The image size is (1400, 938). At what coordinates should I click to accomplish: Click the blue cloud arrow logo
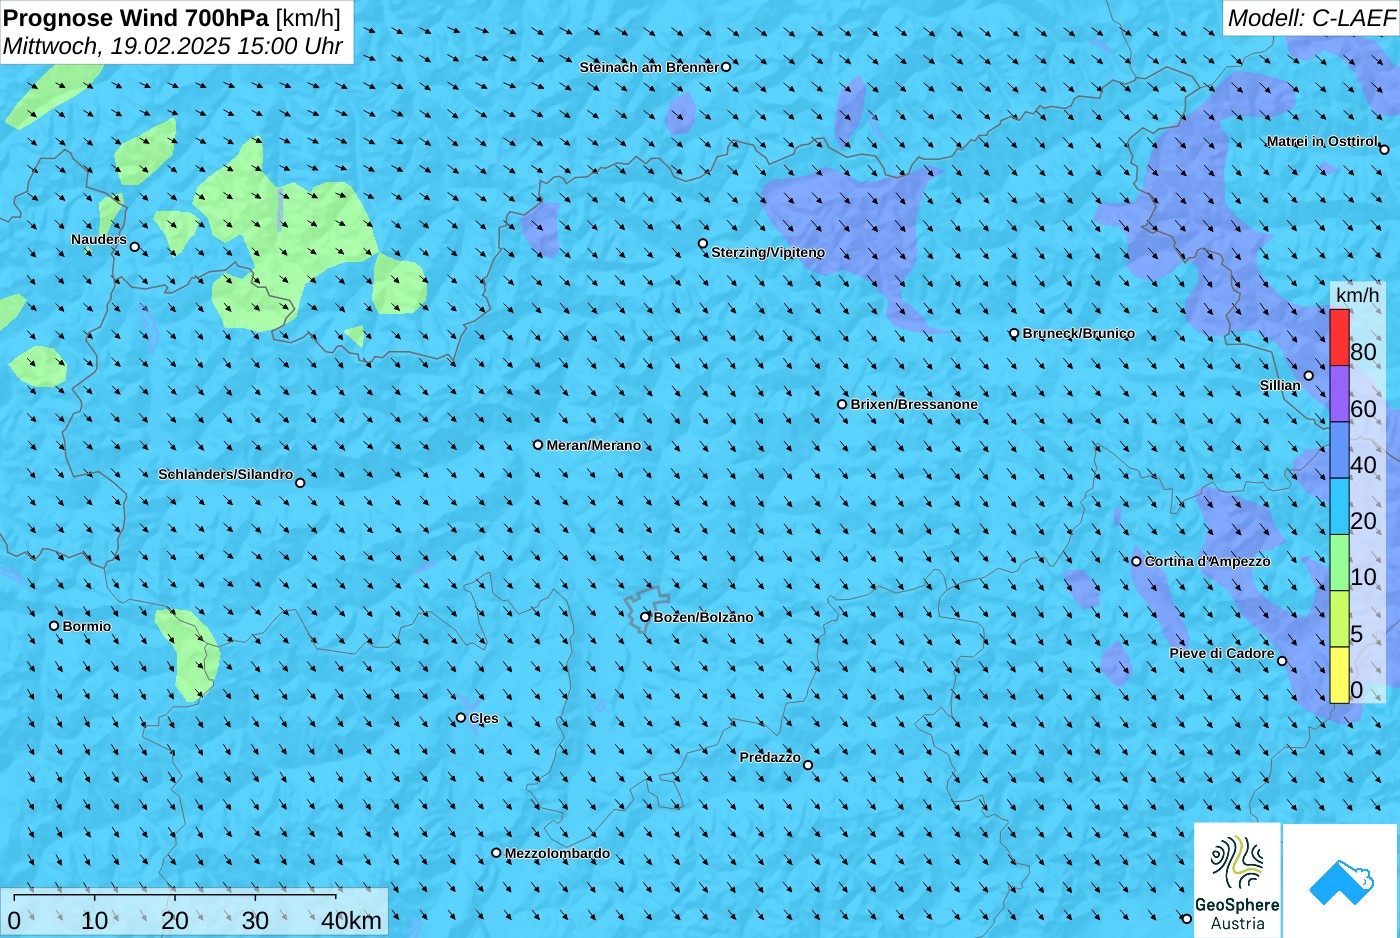(1341, 881)
